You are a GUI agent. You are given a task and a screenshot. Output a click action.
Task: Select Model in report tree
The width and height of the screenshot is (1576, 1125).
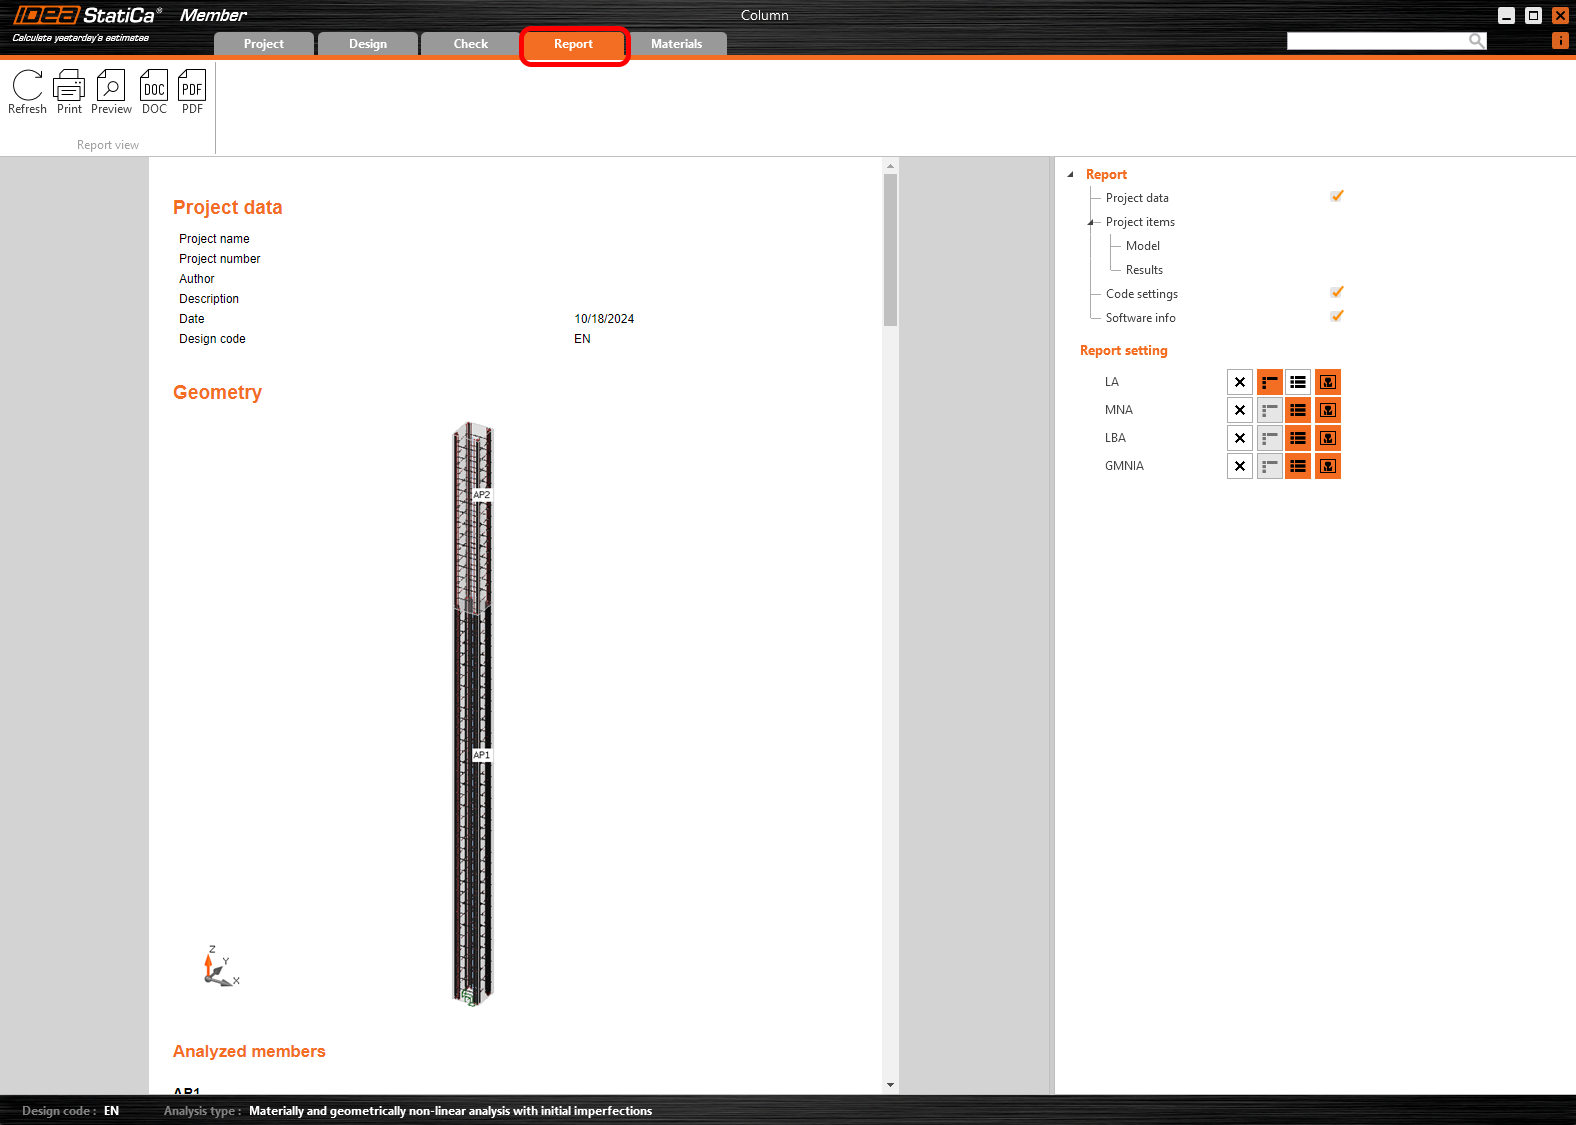click(1143, 246)
